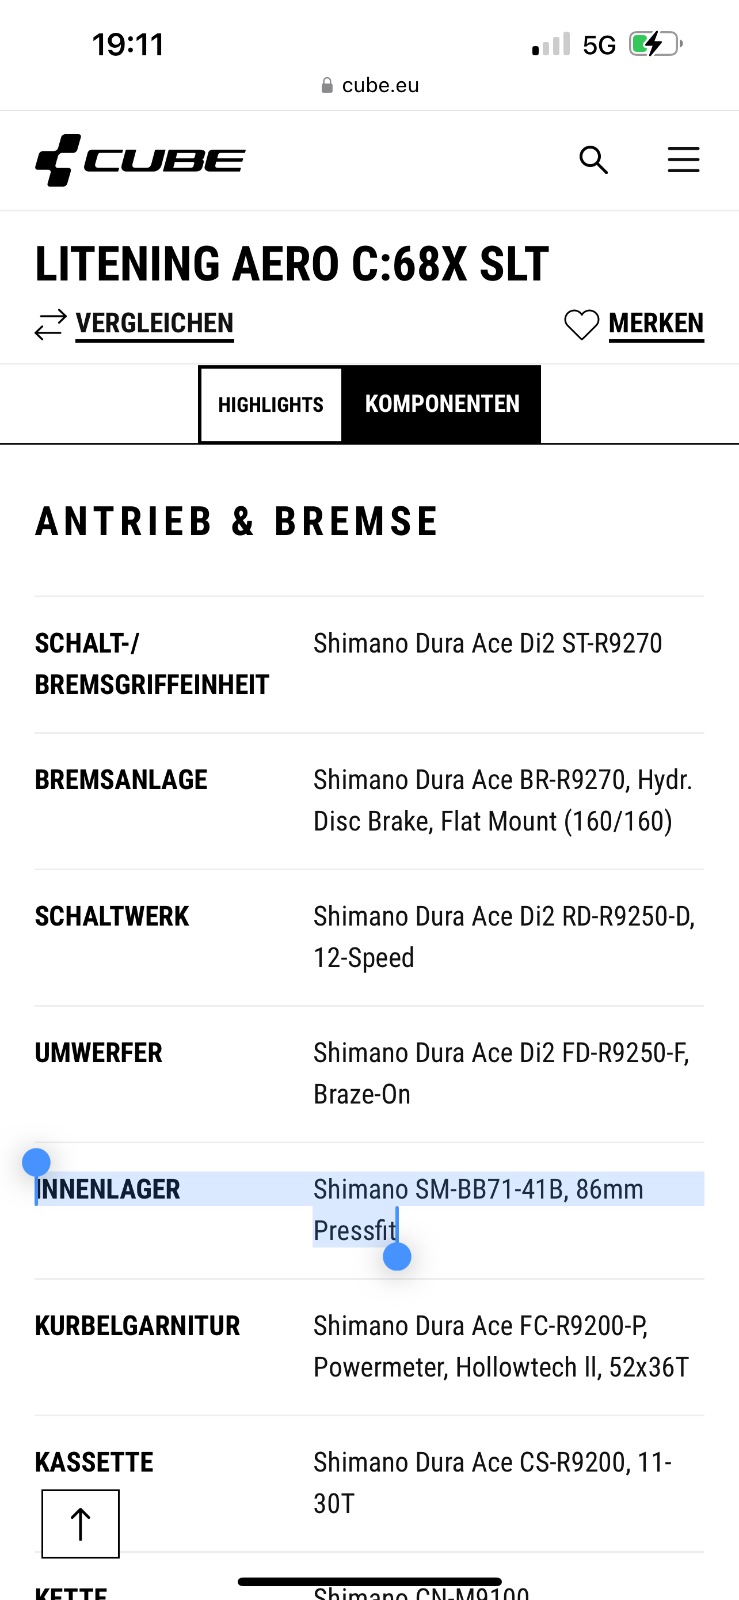739x1600 pixels.
Task: Tap the Litening Aero C:68X SLT heading
Action: (292, 264)
